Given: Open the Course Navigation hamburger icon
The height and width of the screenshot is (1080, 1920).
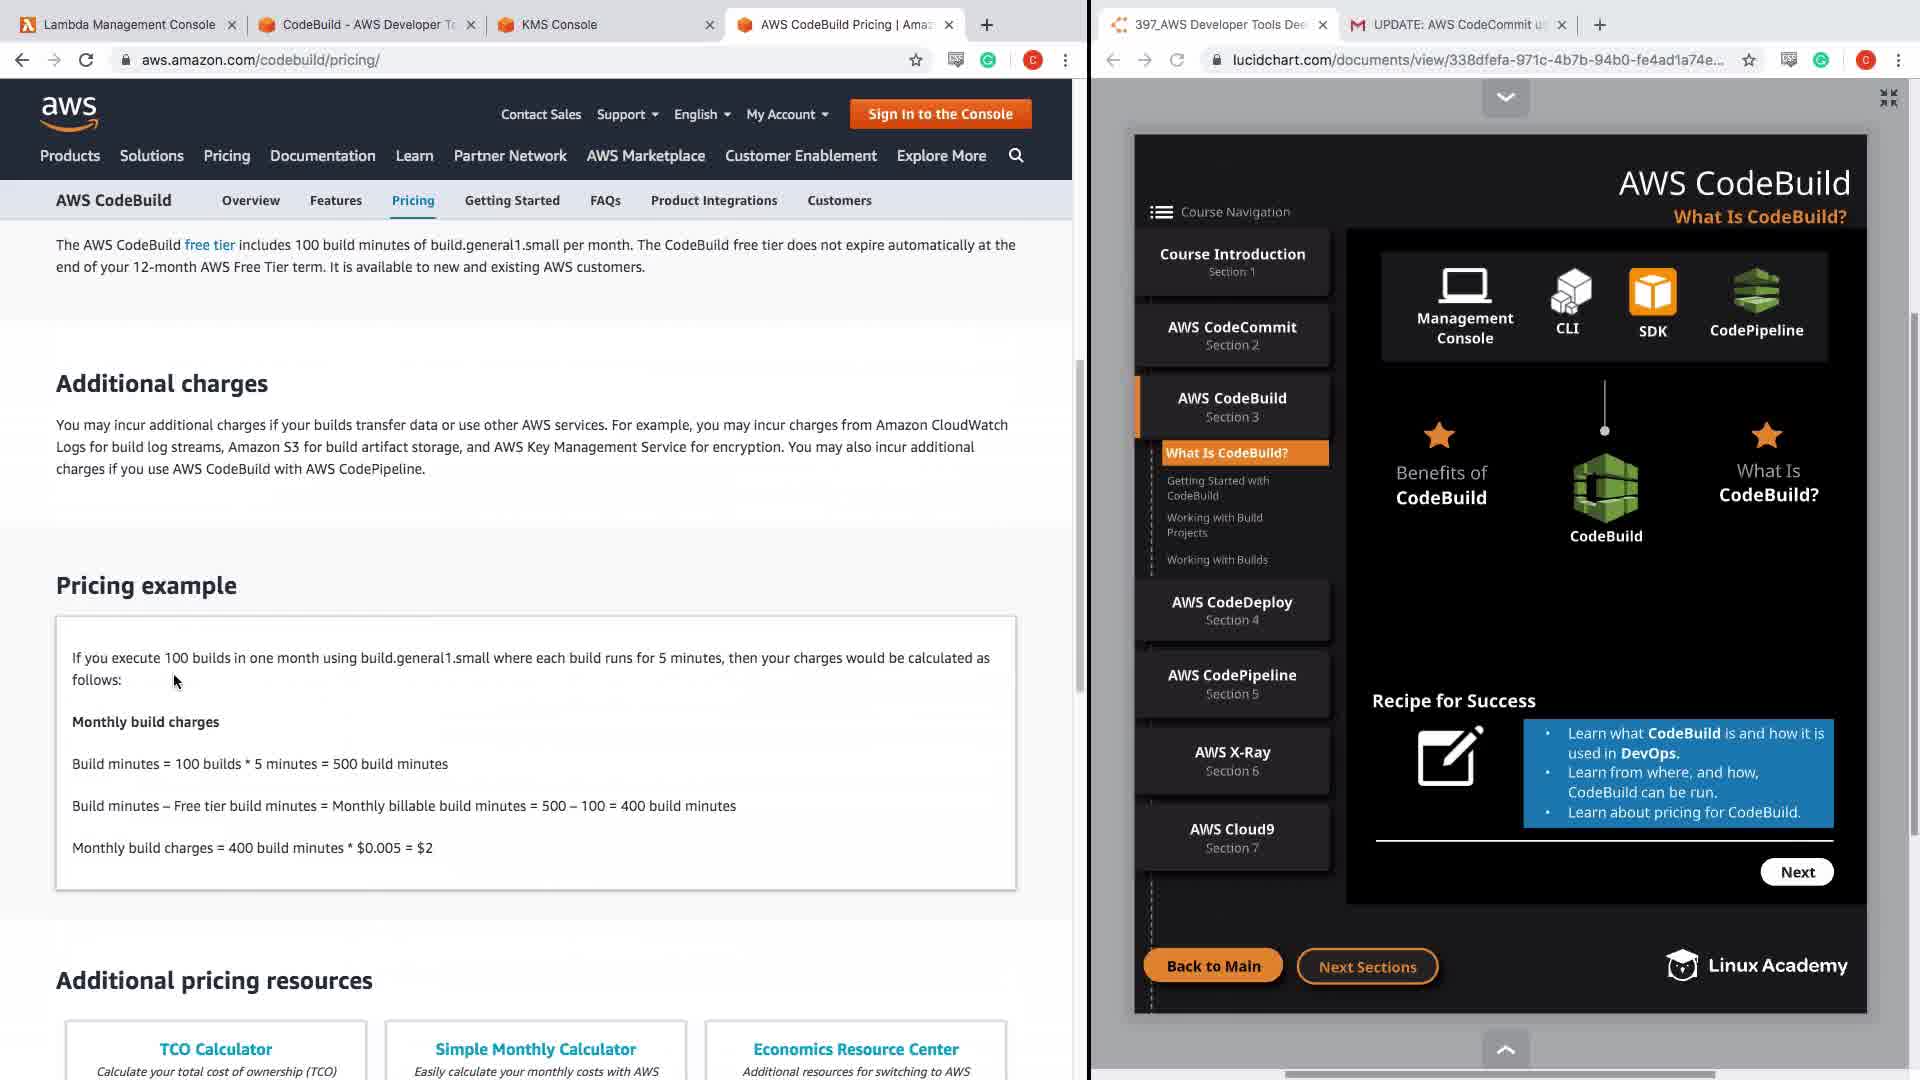Looking at the screenshot, I should pyautogui.click(x=1161, y=212).
